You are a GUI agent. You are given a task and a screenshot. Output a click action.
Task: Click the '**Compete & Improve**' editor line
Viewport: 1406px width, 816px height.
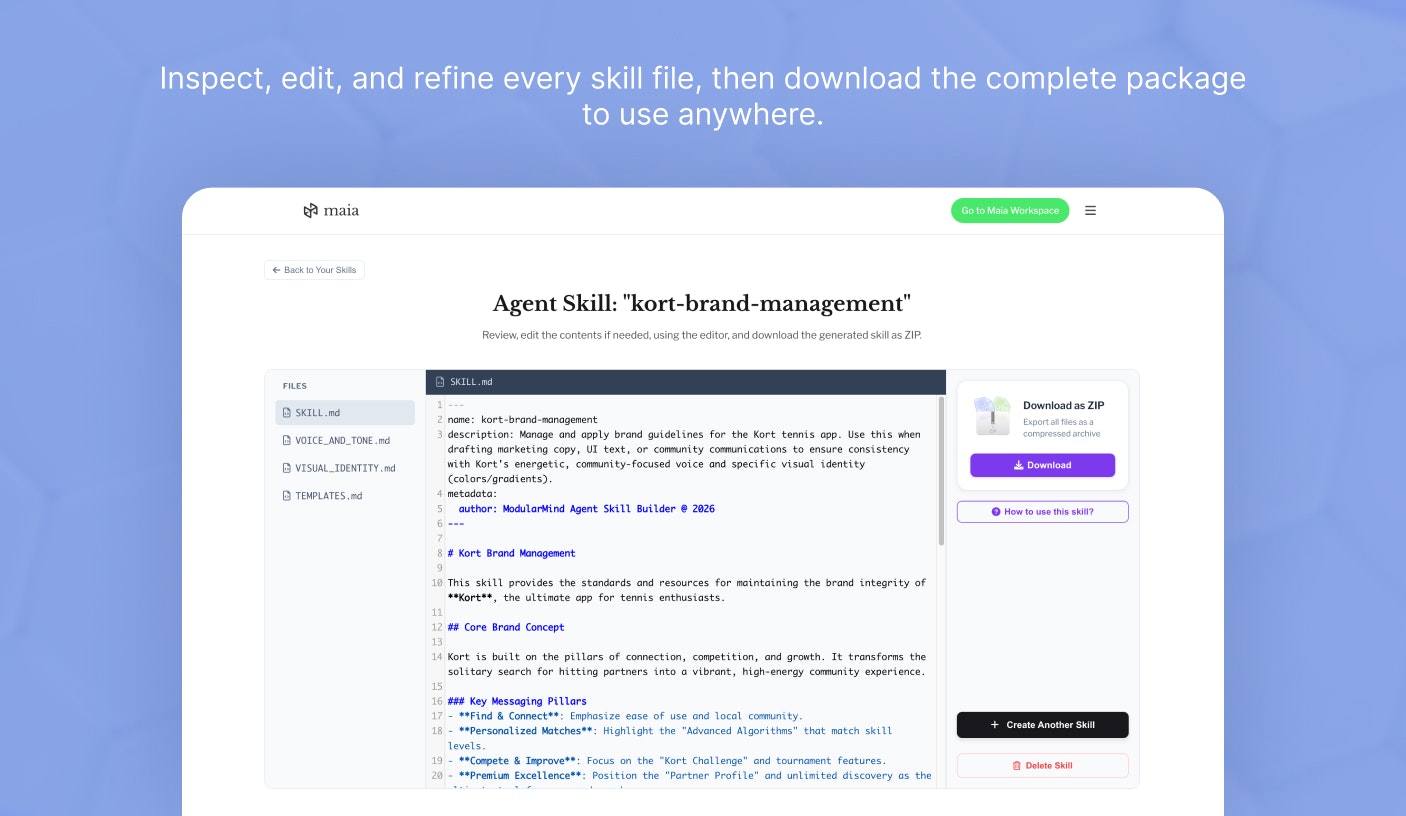[x=666, y=760]
